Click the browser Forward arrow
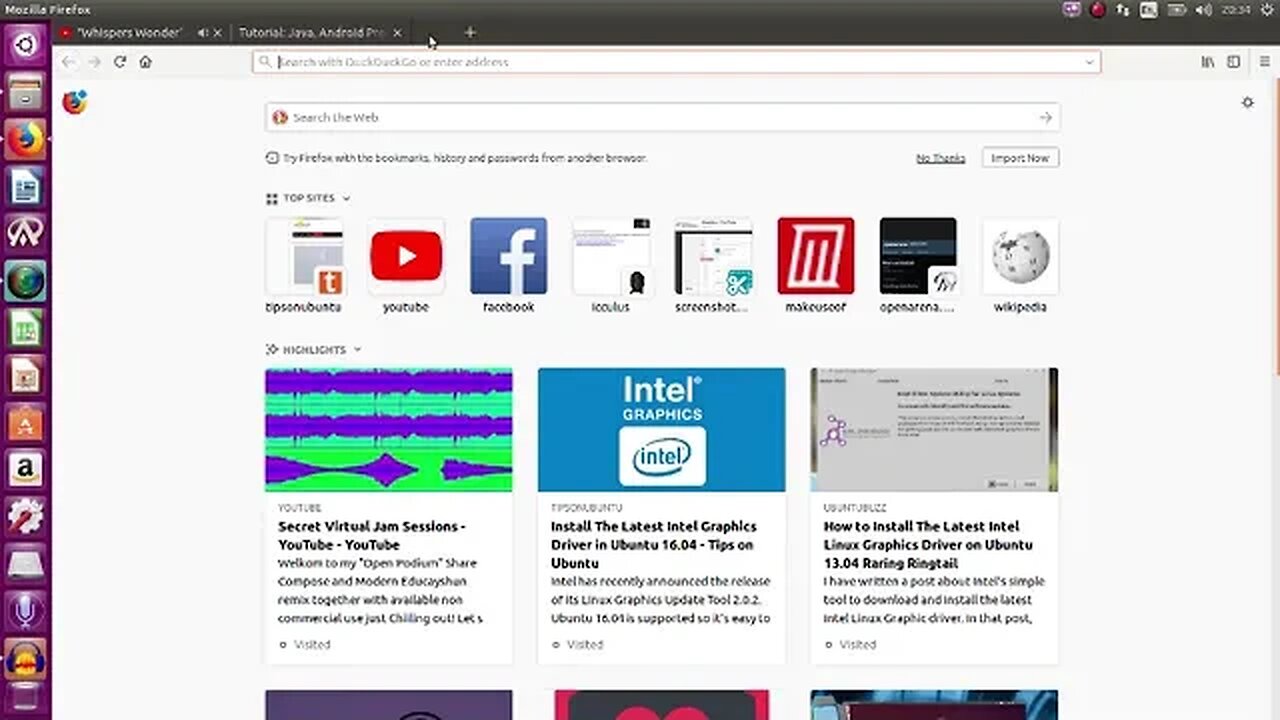 94,62
